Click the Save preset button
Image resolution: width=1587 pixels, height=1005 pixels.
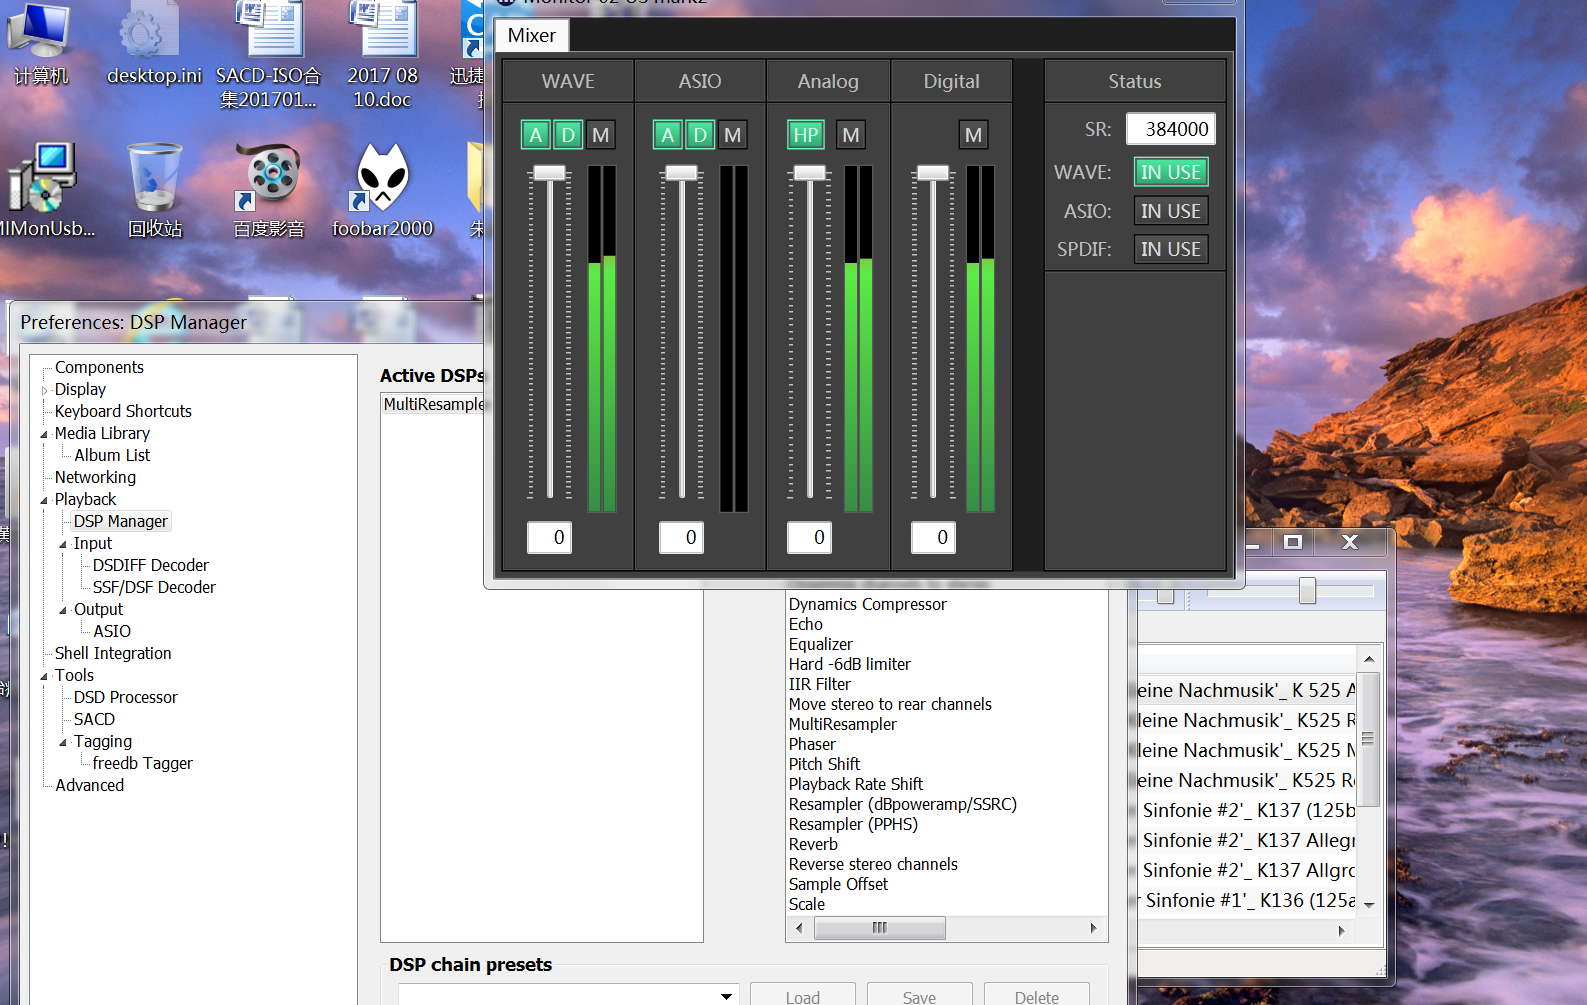point(919,996)
